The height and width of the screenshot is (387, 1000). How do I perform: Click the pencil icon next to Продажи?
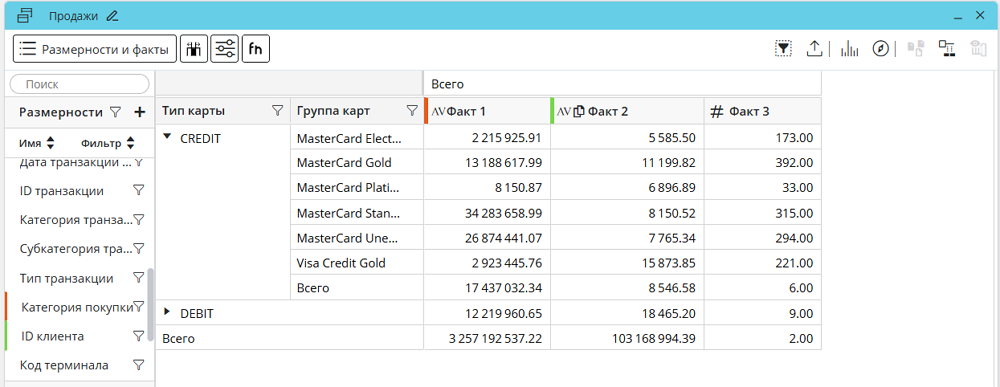112,16
